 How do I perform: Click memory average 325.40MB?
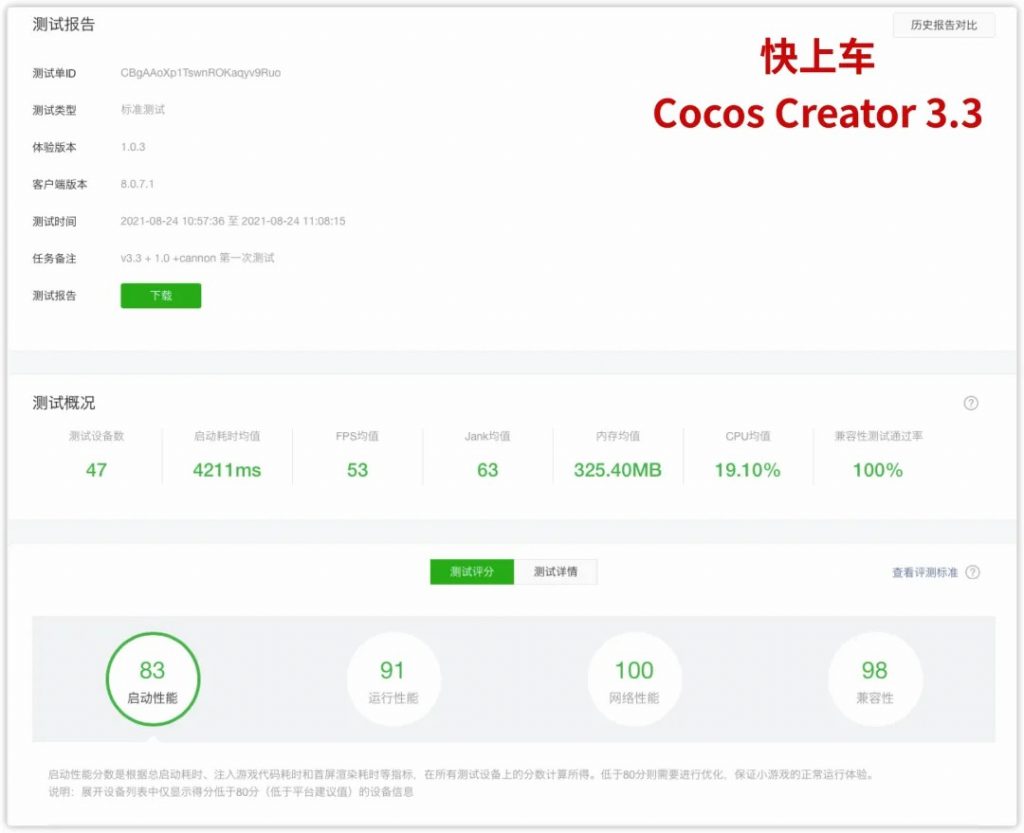[618, 470]
